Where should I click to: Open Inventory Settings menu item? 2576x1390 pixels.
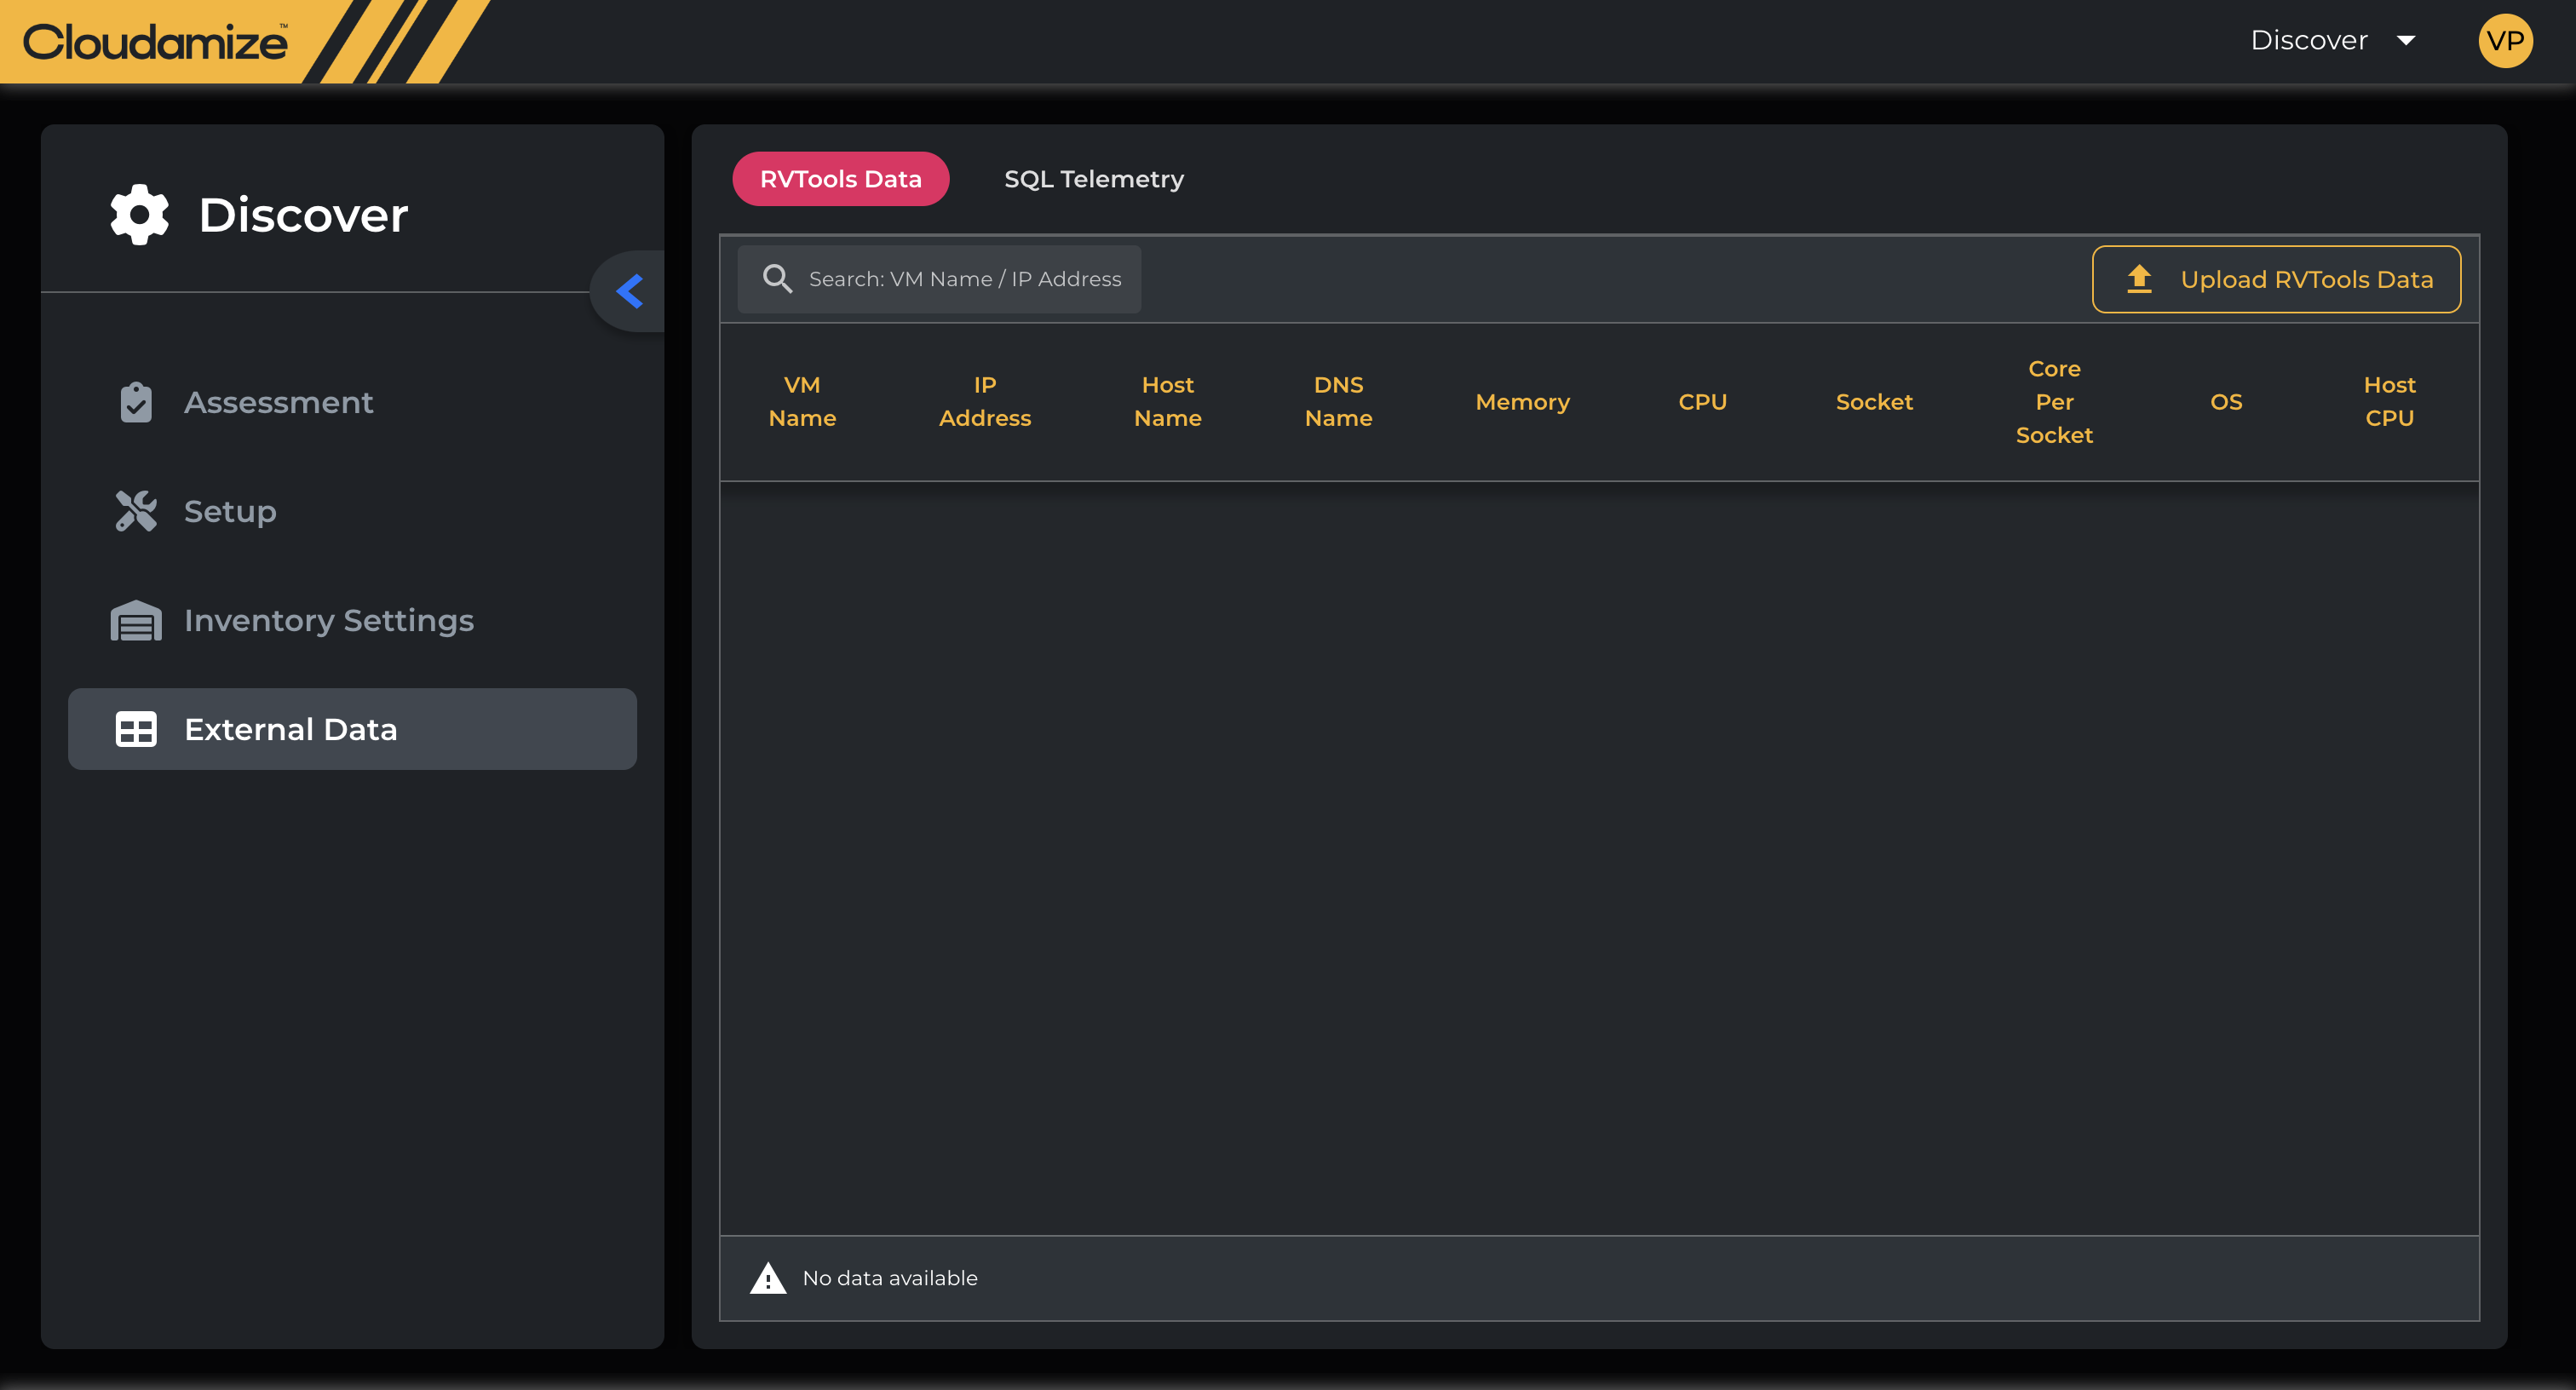[329, 620]
